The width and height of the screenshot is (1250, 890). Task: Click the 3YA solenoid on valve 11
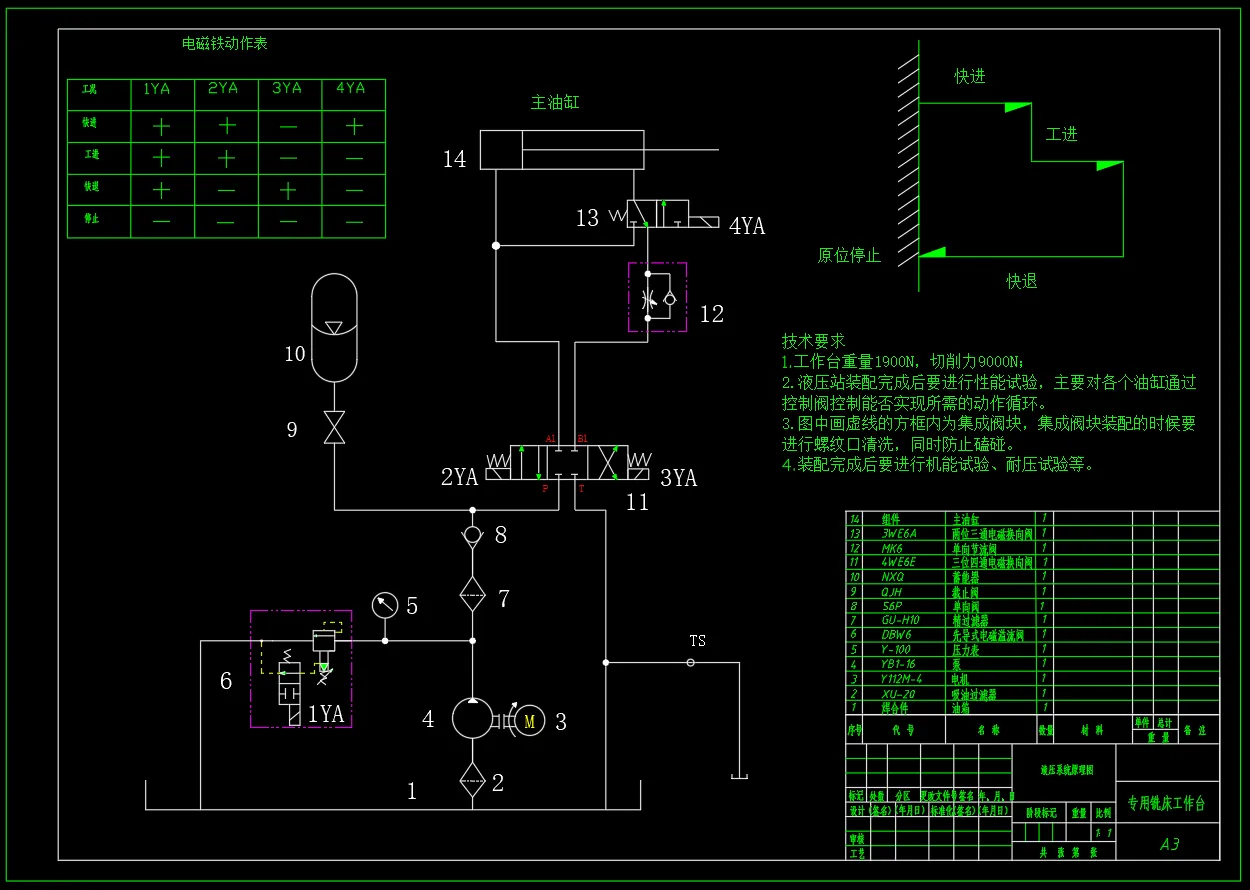[x=637, y=474]
